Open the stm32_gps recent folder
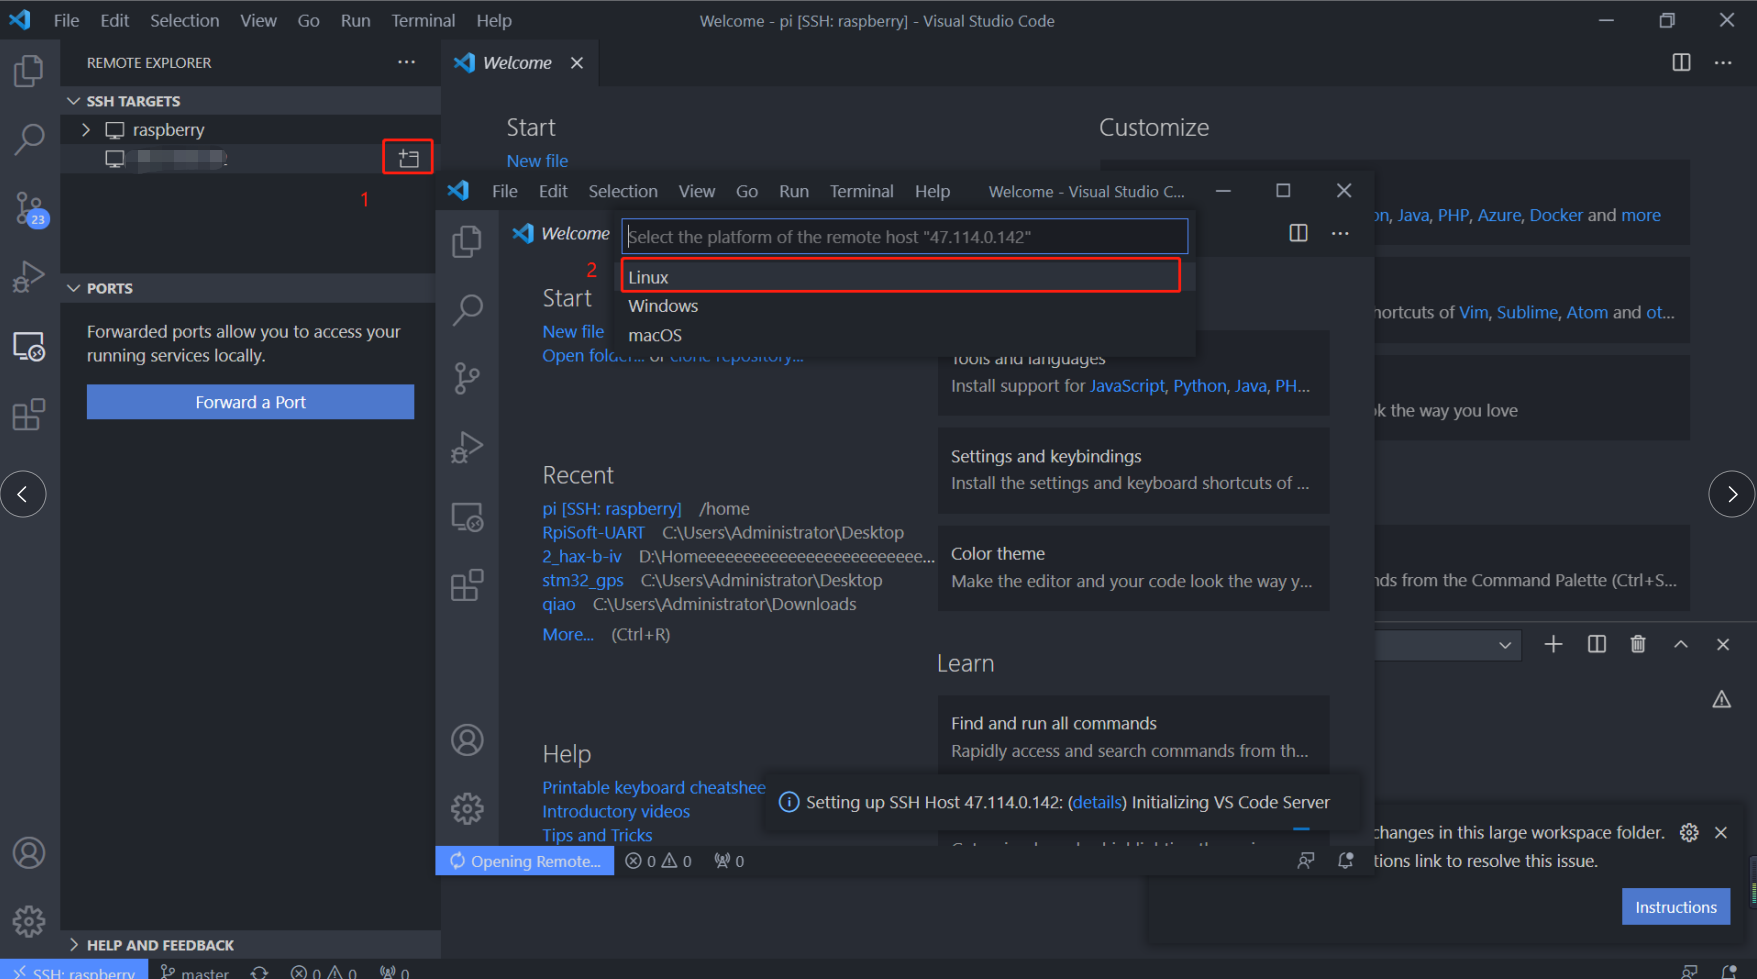This screenshot has height=979, width=1757. 583,580
